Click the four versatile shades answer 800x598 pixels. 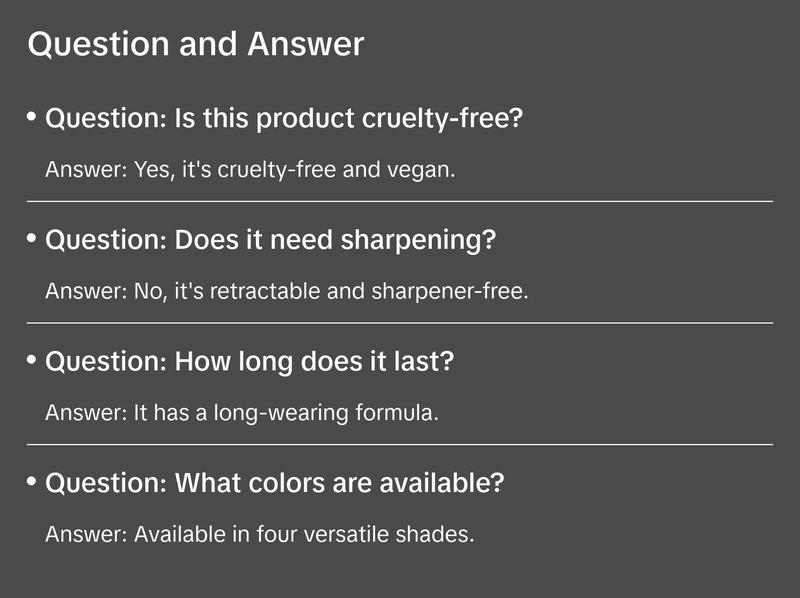259,535
